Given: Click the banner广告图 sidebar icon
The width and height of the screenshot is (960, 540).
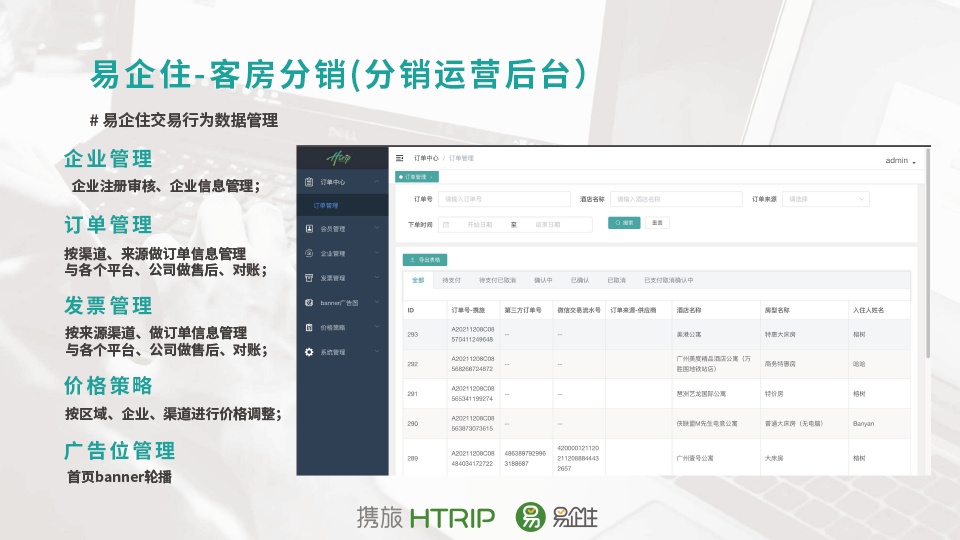Looking at the screenshot, I should click(x=309, y=302).
